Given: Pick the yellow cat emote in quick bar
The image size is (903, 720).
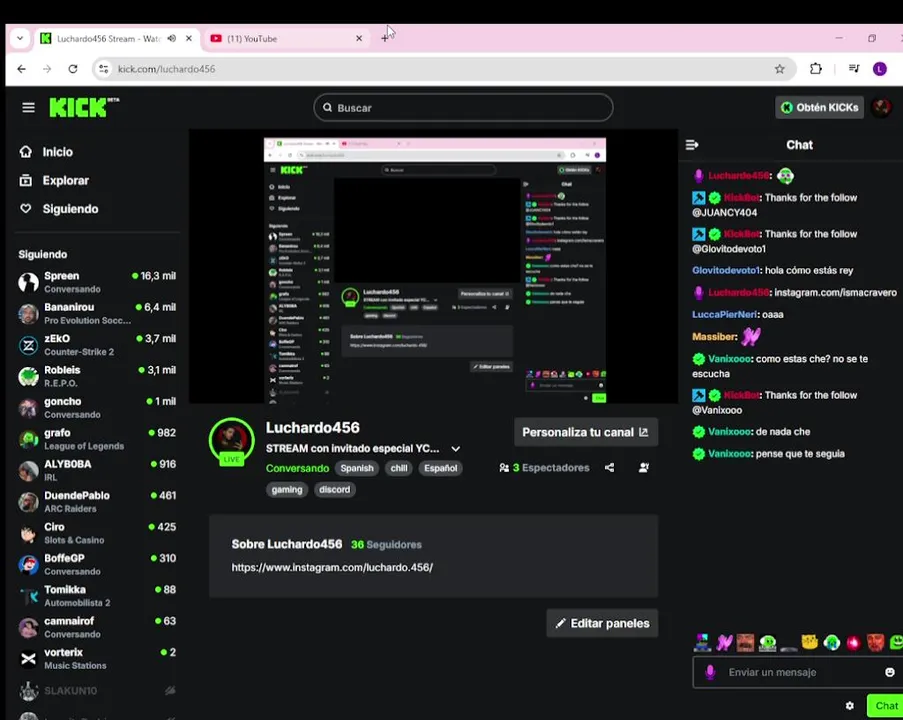Looking at the screenshot, I should (810, 642).
